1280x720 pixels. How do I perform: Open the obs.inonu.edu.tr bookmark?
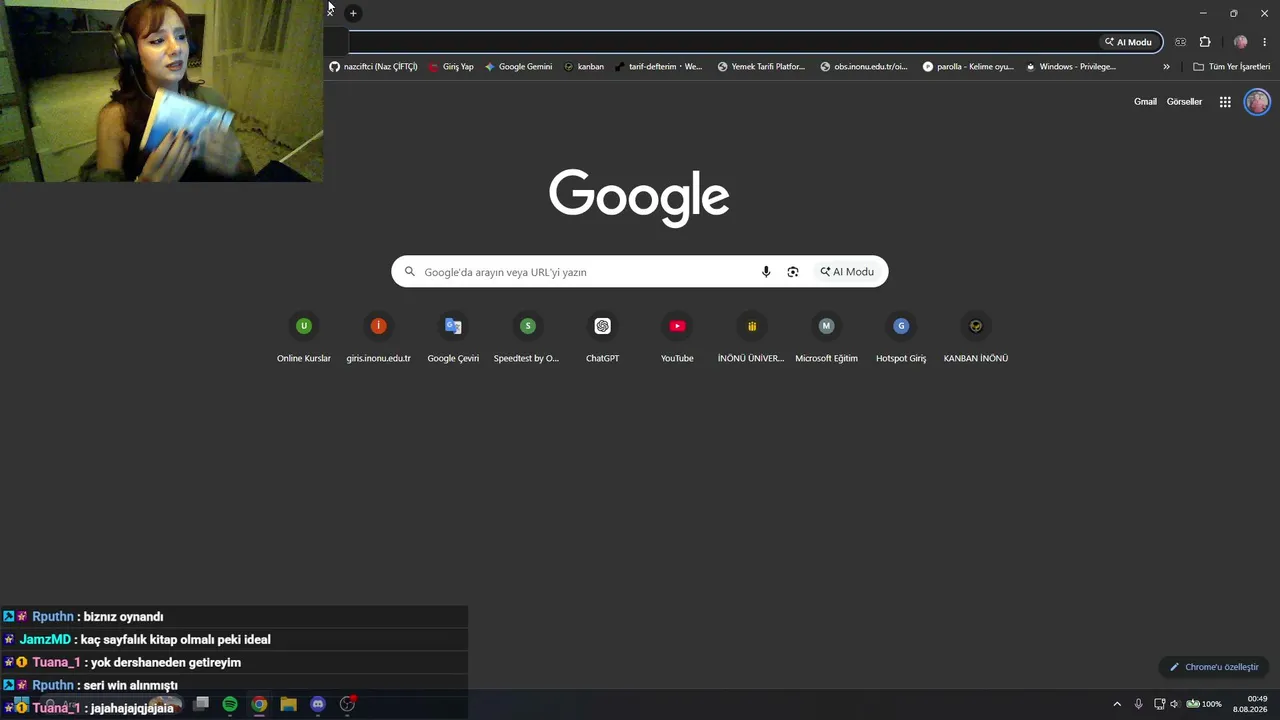click(x=864, y=67)
